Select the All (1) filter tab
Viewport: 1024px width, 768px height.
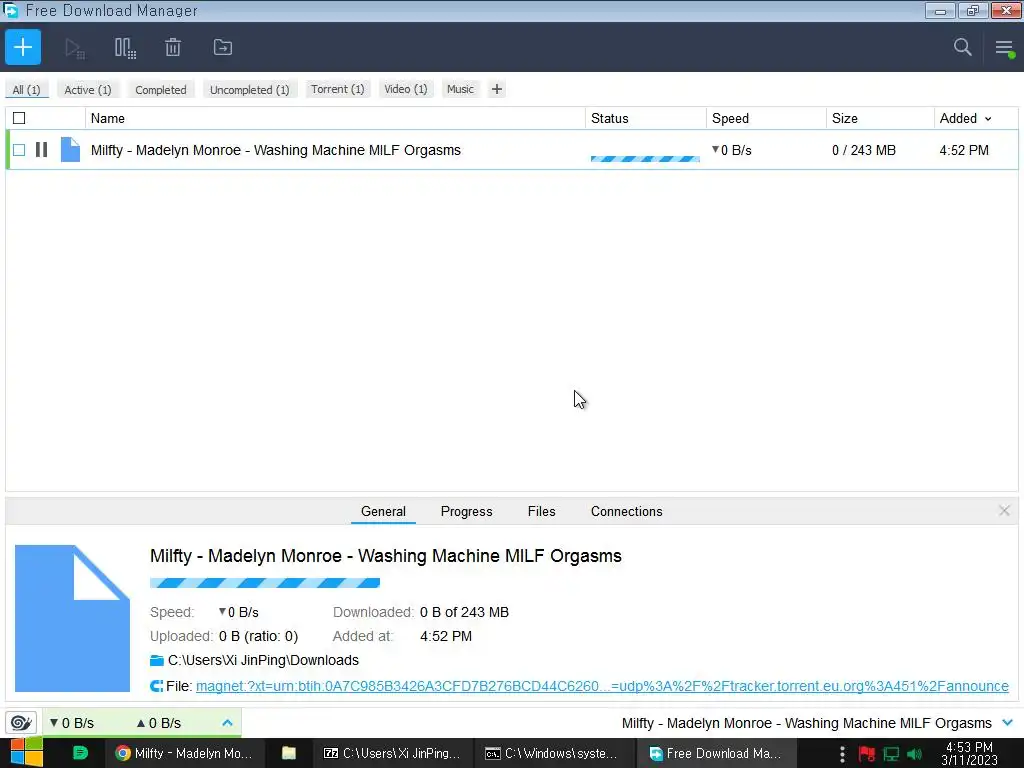26,89
